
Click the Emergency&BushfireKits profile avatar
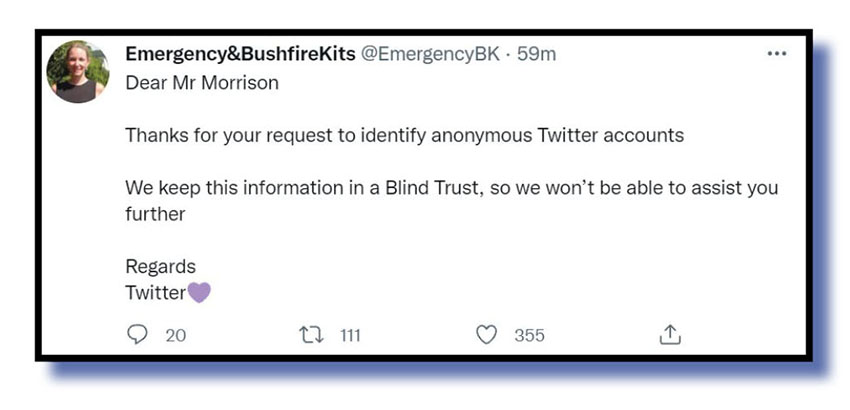(78, 72)
